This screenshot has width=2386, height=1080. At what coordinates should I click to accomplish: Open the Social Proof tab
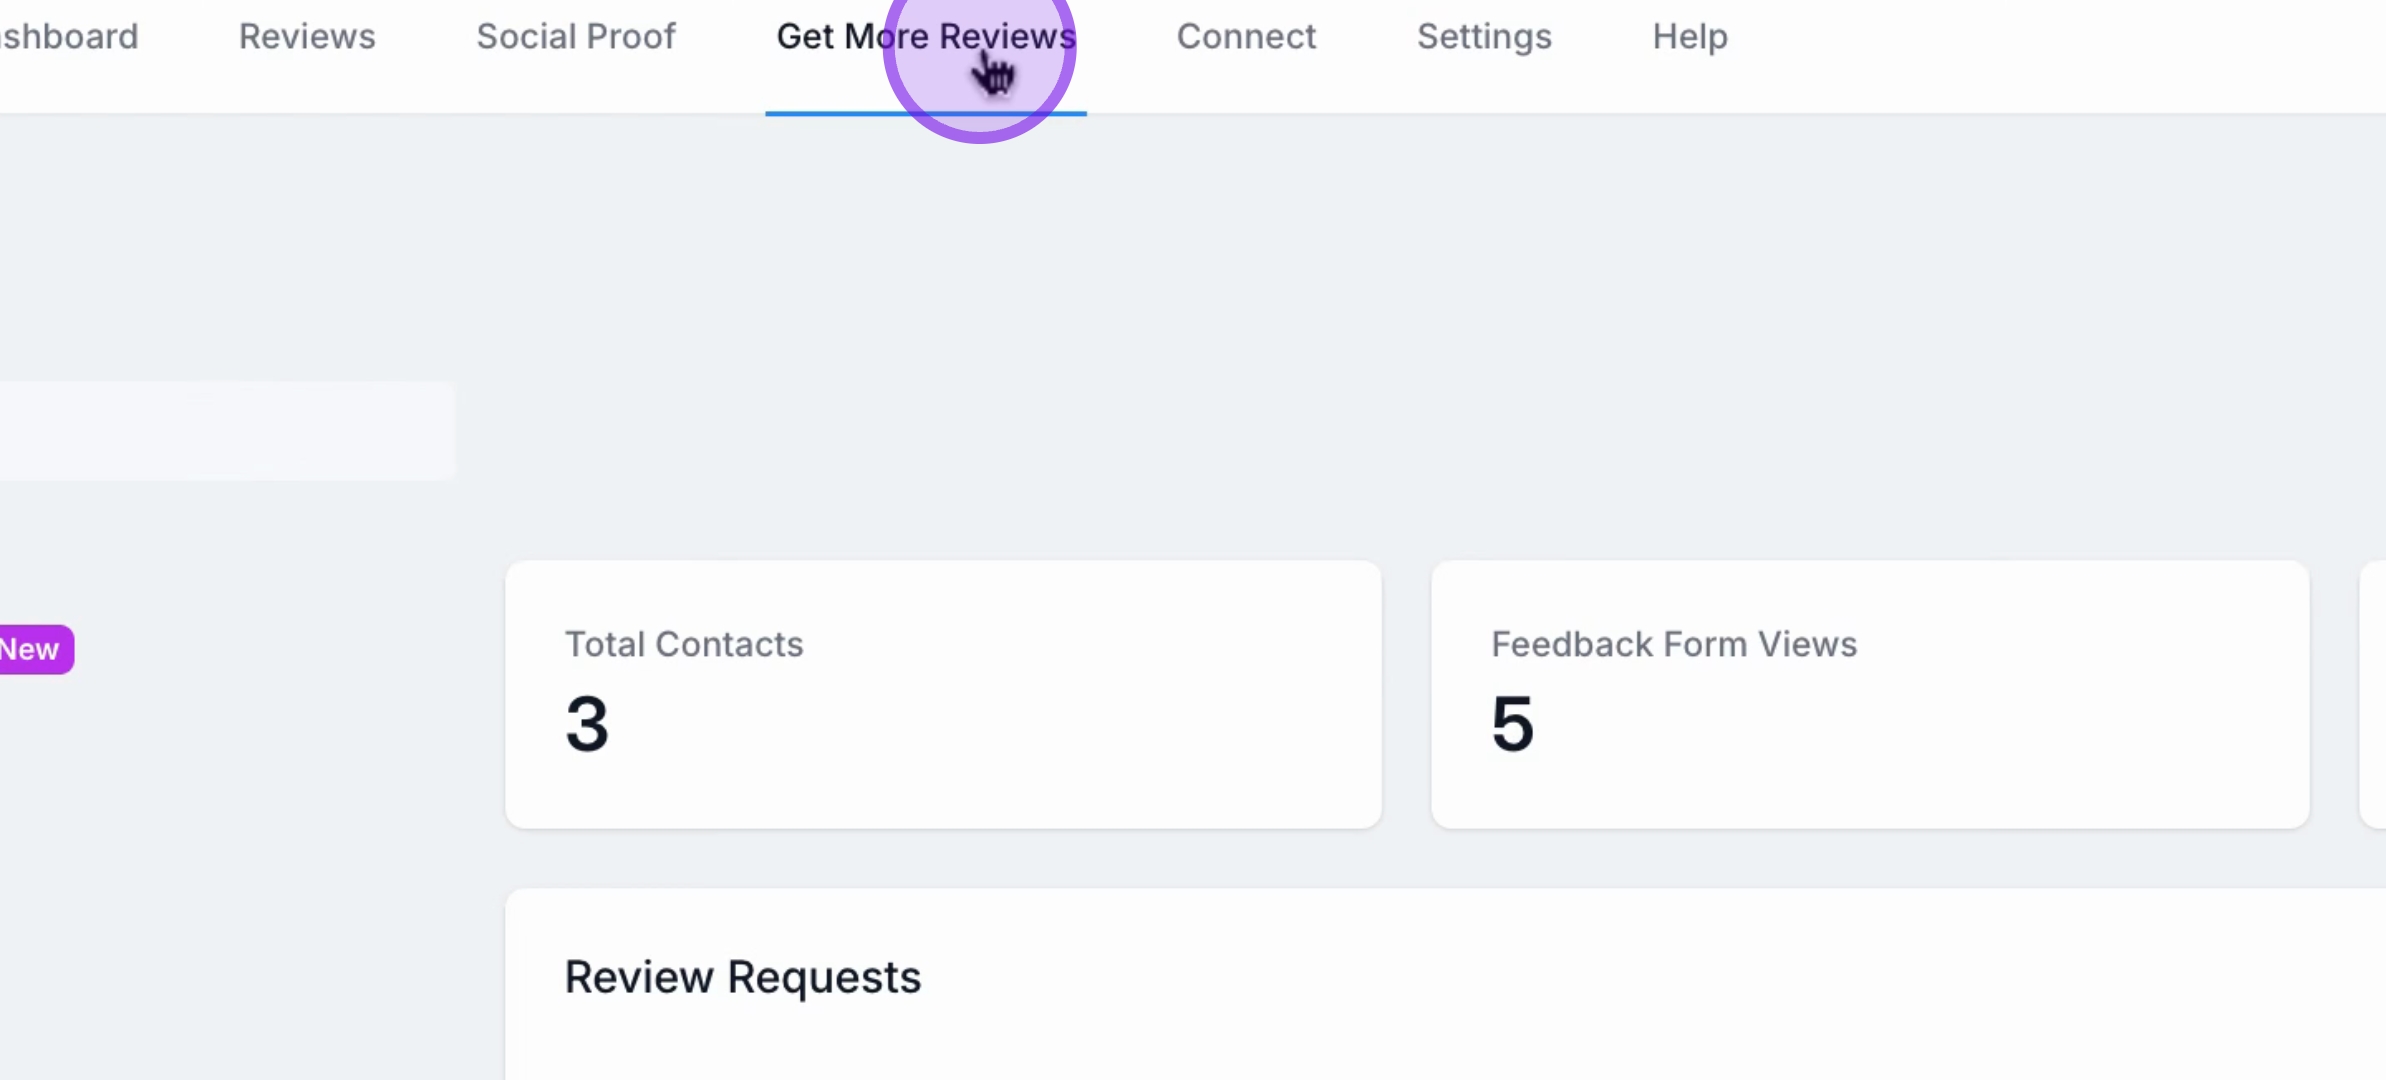576,37
